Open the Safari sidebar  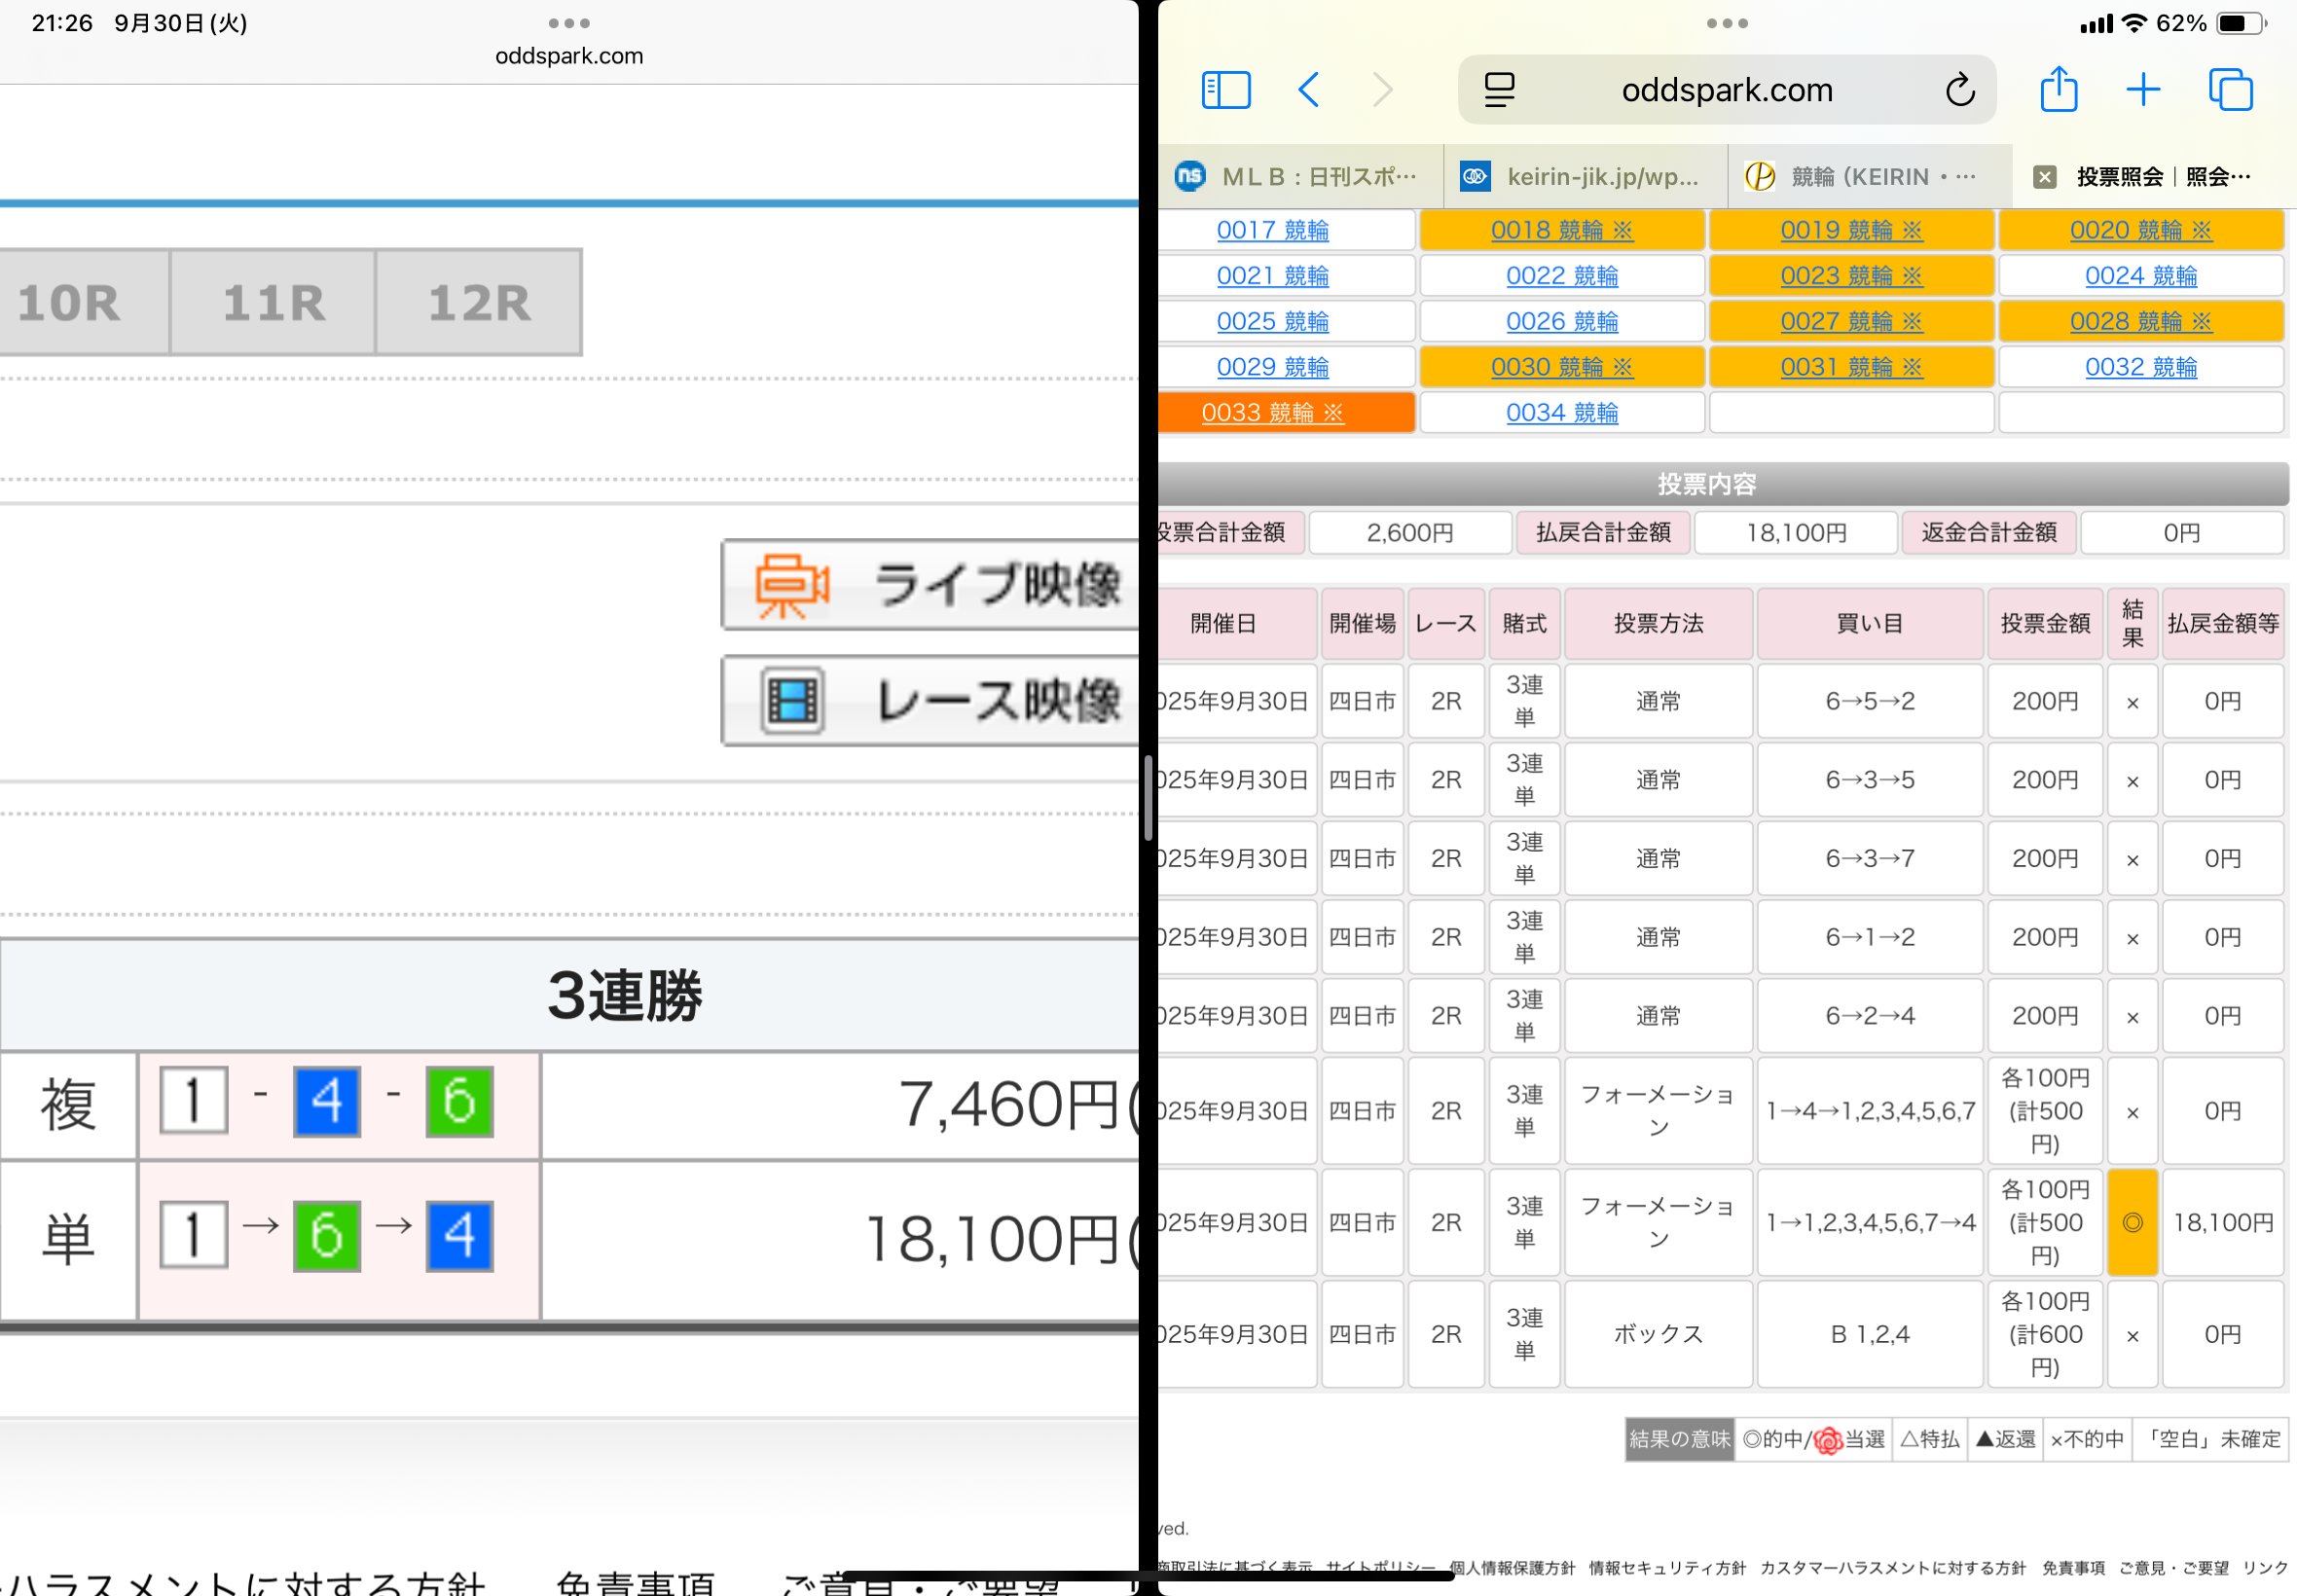[1226, 90]
